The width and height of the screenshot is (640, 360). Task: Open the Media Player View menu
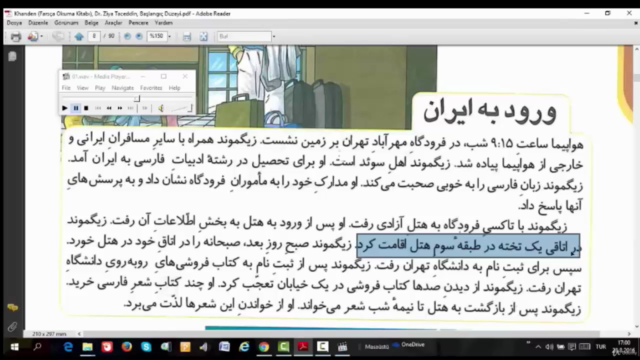(x=82, y=88)
